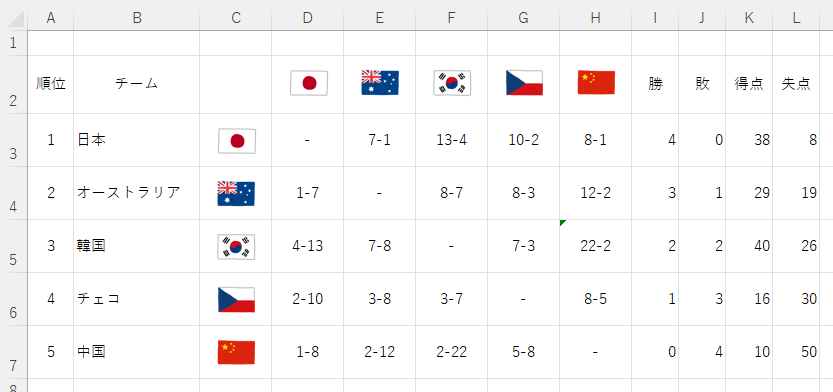The image size is (833, 392).
Task: Click the South Korea flag in header row
Action: [x=452, y=83]
